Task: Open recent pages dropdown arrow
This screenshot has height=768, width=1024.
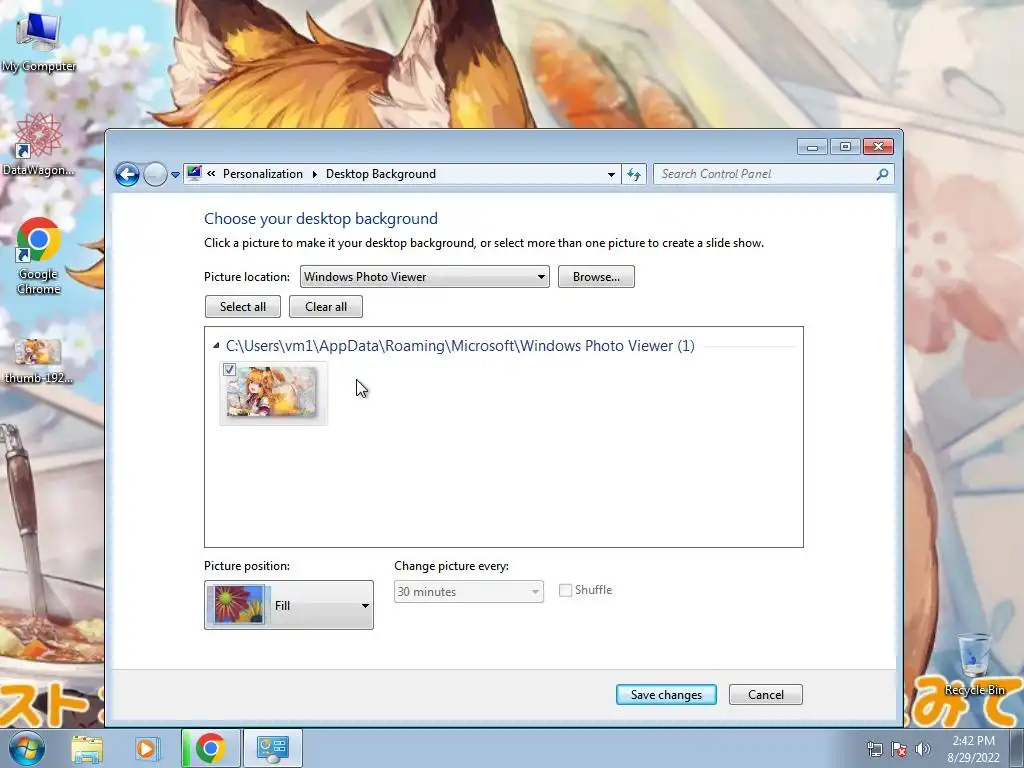Action: (x=175, y=175)
